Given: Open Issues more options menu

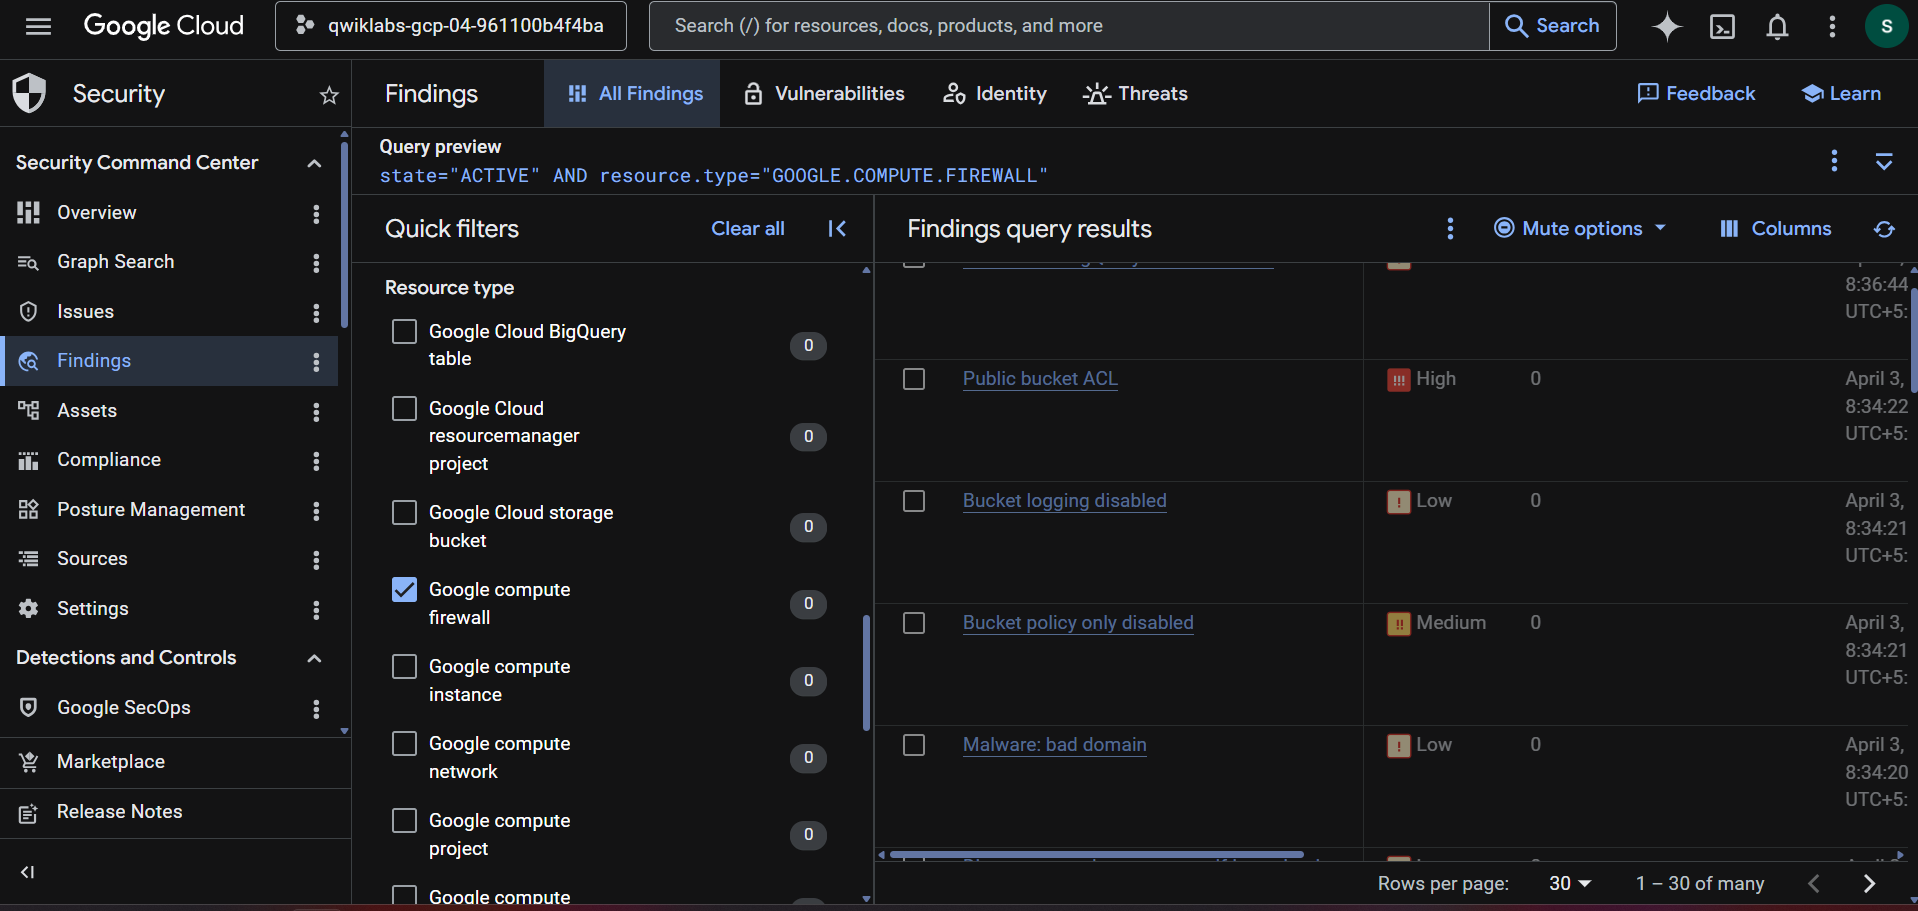Looking at the screenshot, I should point(316,312).
